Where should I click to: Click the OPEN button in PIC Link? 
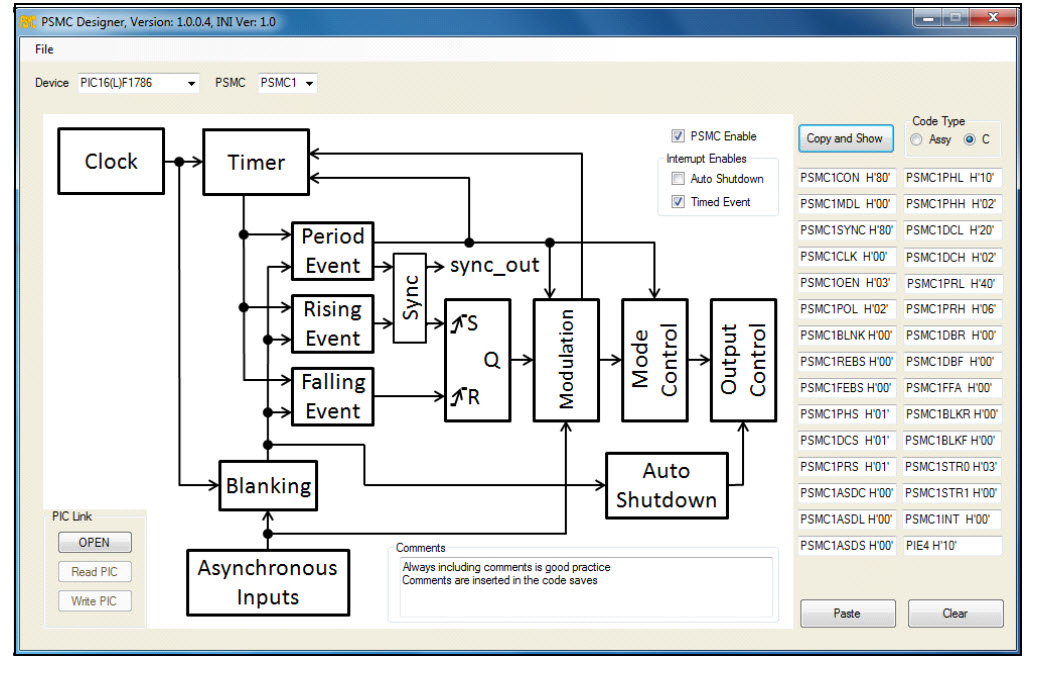(95, 543)
